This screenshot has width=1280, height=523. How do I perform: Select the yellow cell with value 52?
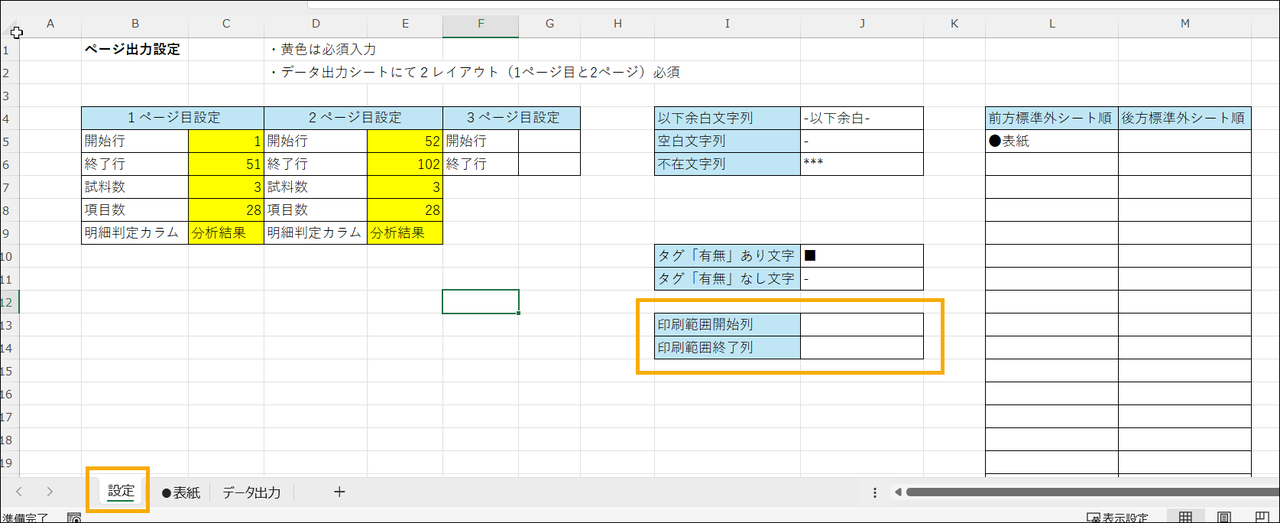coord(404,141)
